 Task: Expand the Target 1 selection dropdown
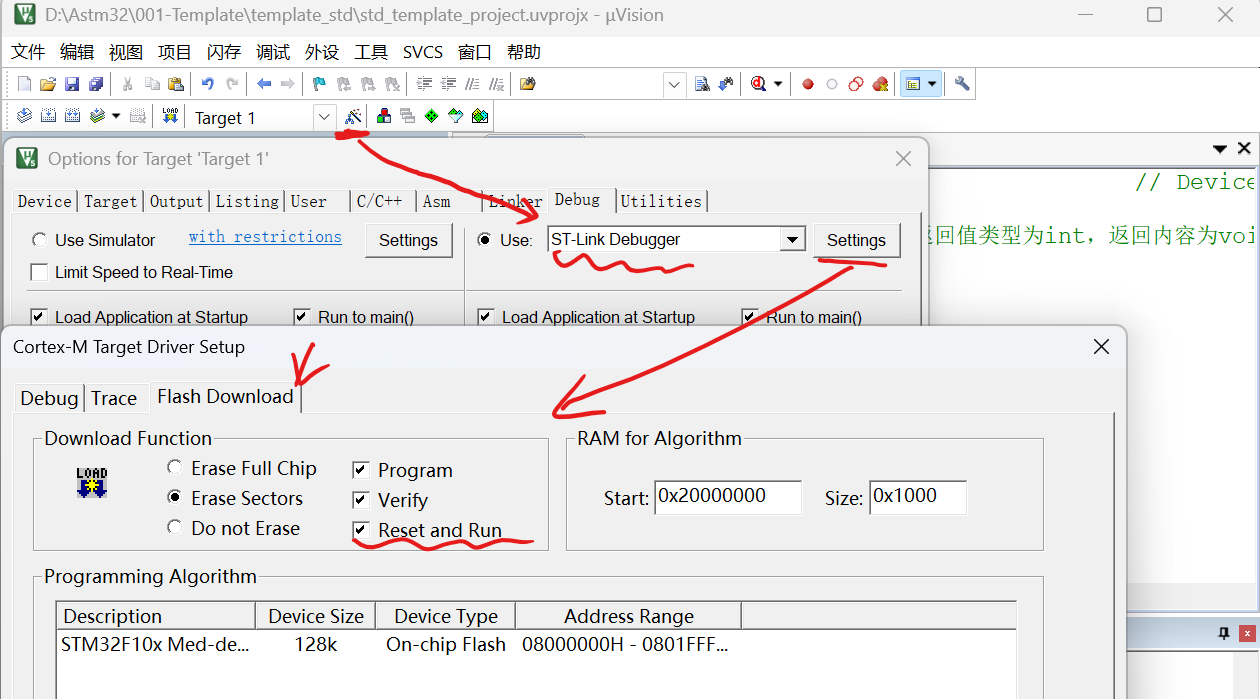click(x=324, y=117)
